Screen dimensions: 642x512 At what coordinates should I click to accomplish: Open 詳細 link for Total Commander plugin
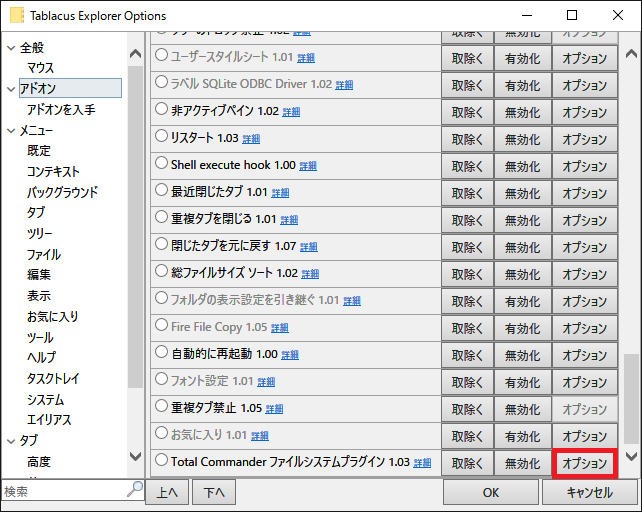(422, 463)
